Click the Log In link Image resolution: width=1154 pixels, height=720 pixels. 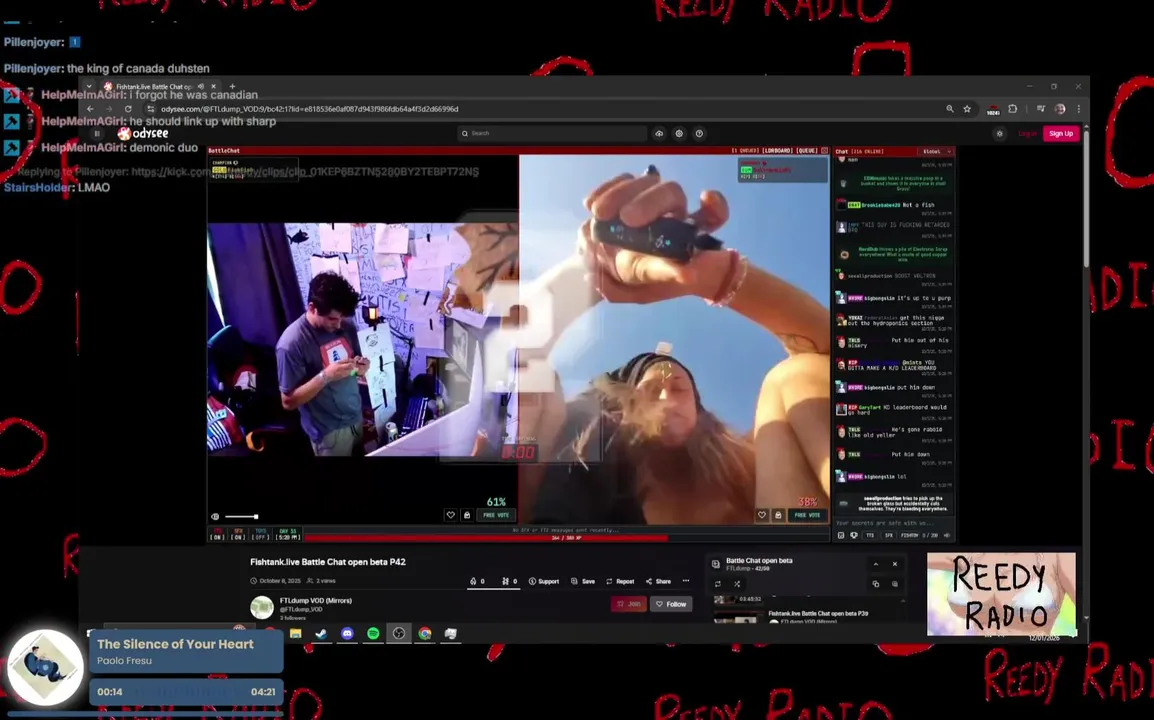click(1027, 133)
